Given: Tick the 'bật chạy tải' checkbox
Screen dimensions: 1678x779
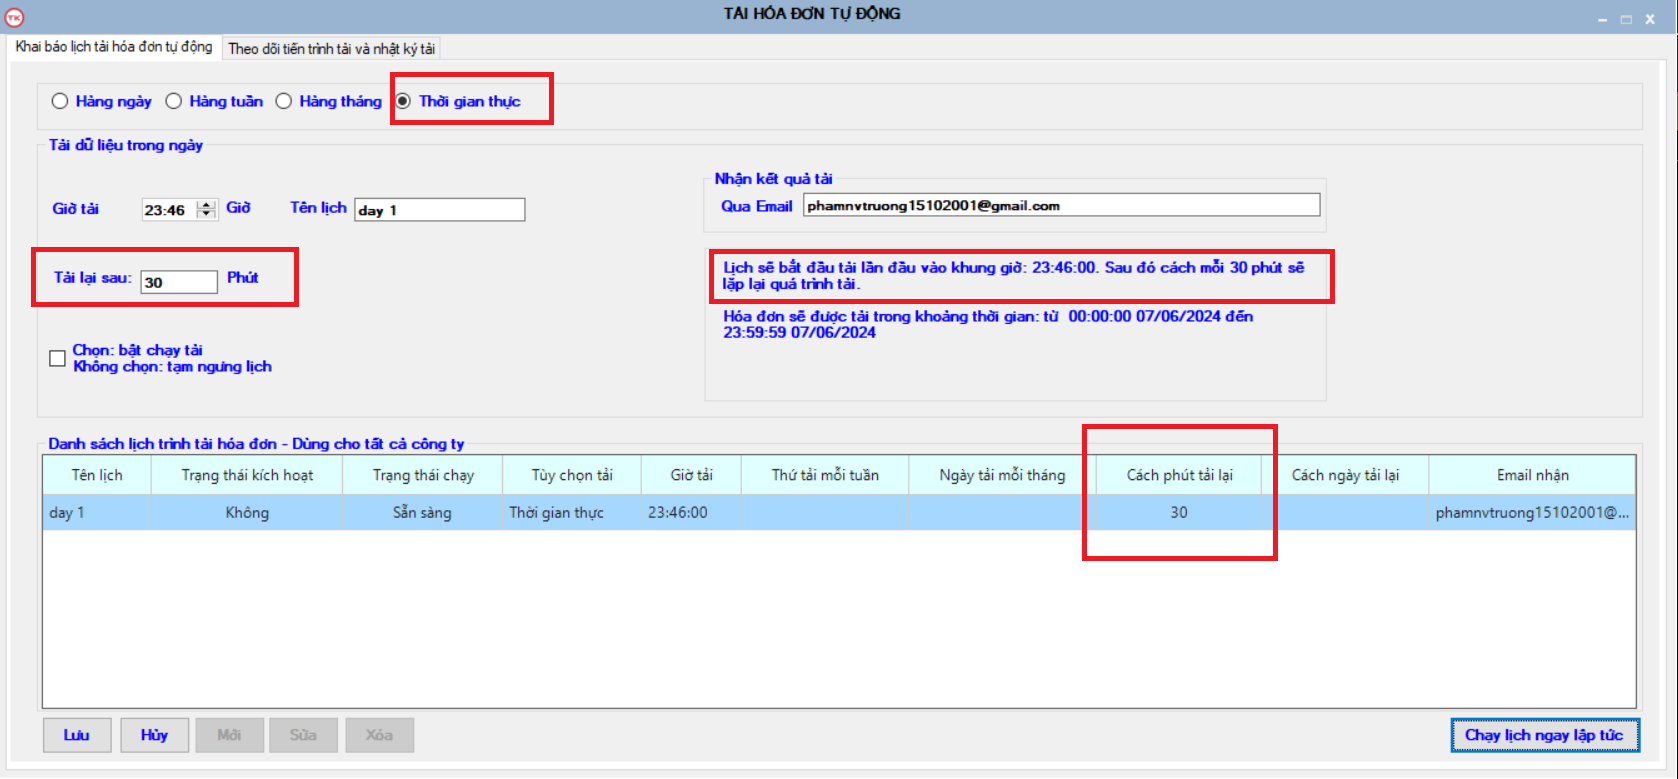Looking at the screenshot, I should point(58,358).
